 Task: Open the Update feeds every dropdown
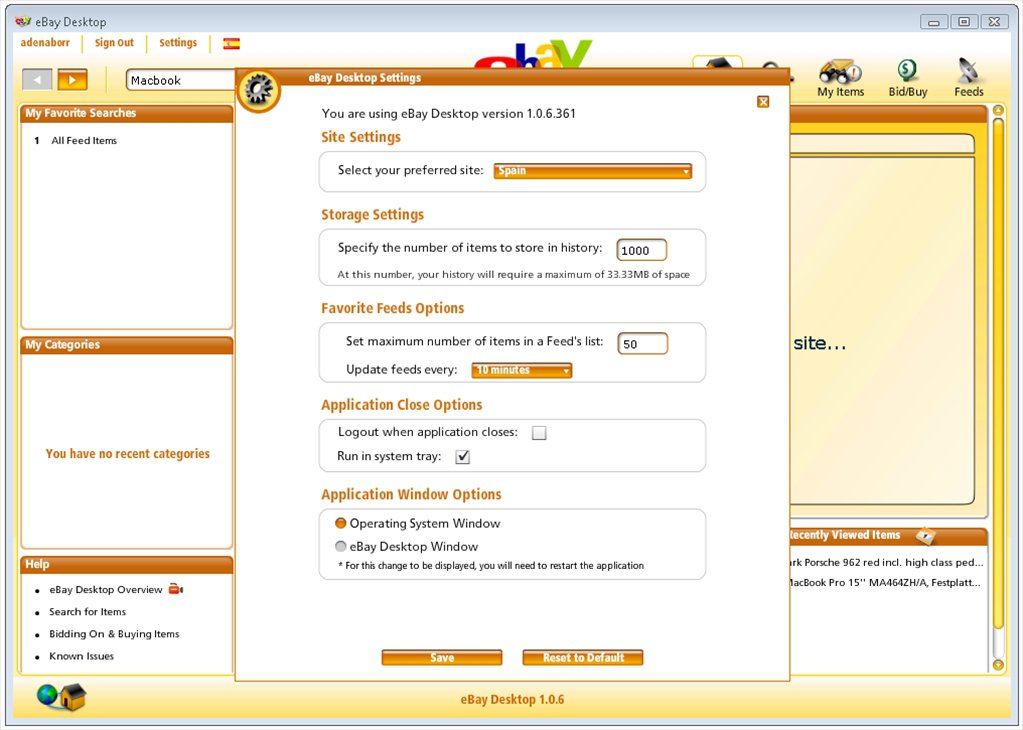pos(521,370)
